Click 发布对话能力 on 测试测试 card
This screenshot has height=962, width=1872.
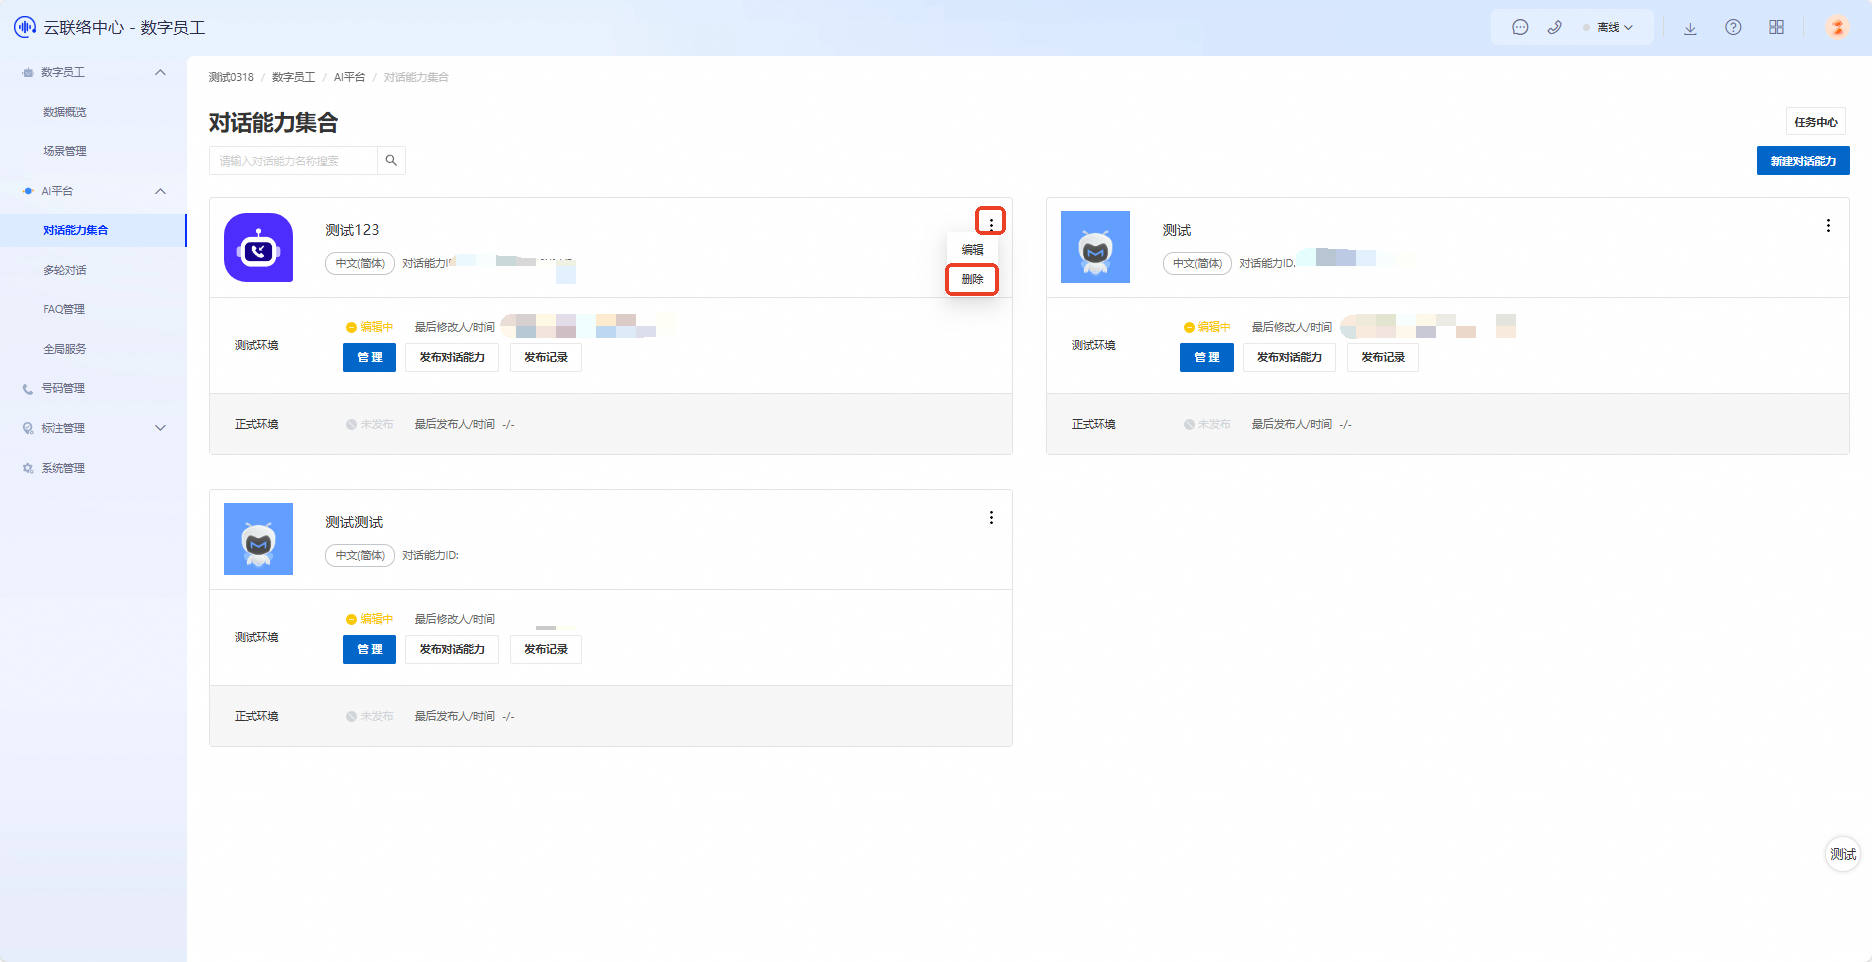click(452, 649)
